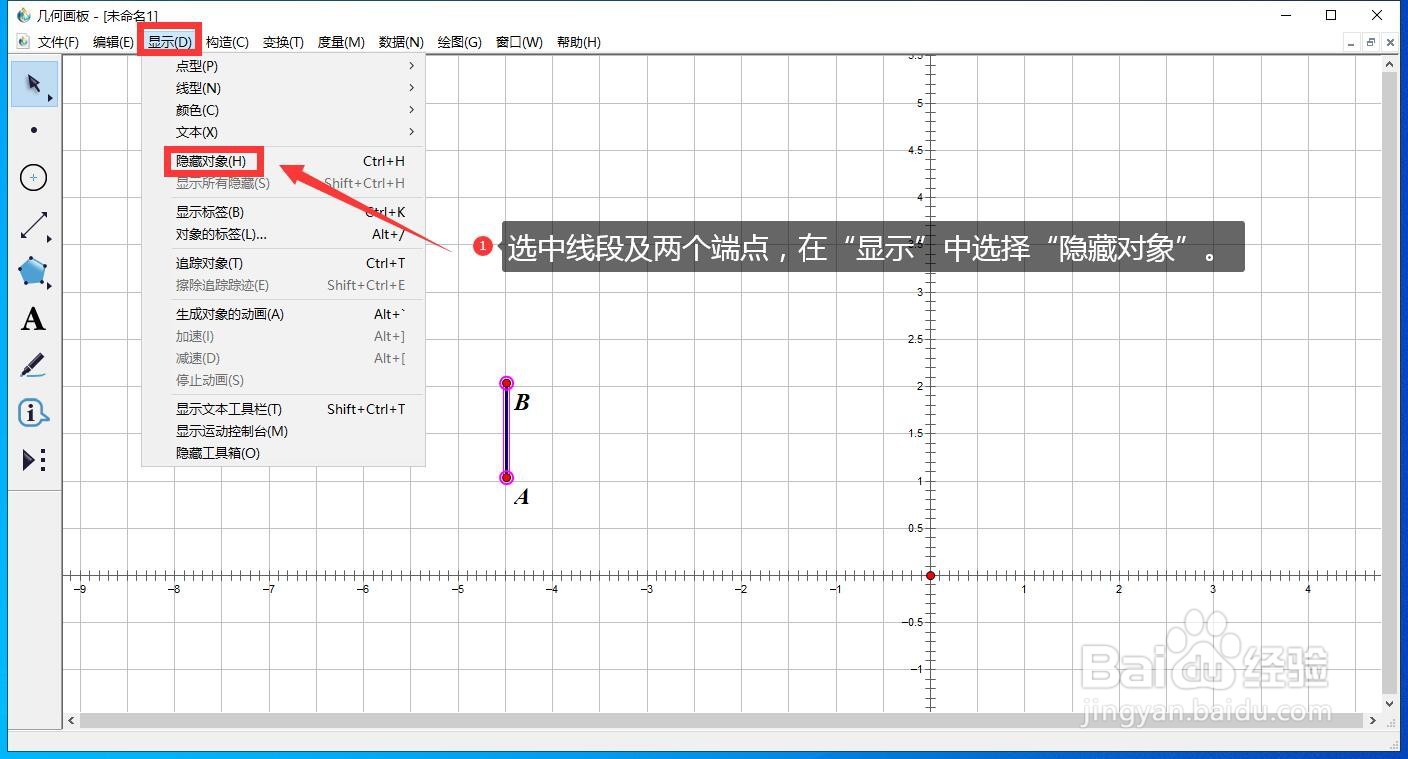Open the 构造 menu

pos(227,42)
